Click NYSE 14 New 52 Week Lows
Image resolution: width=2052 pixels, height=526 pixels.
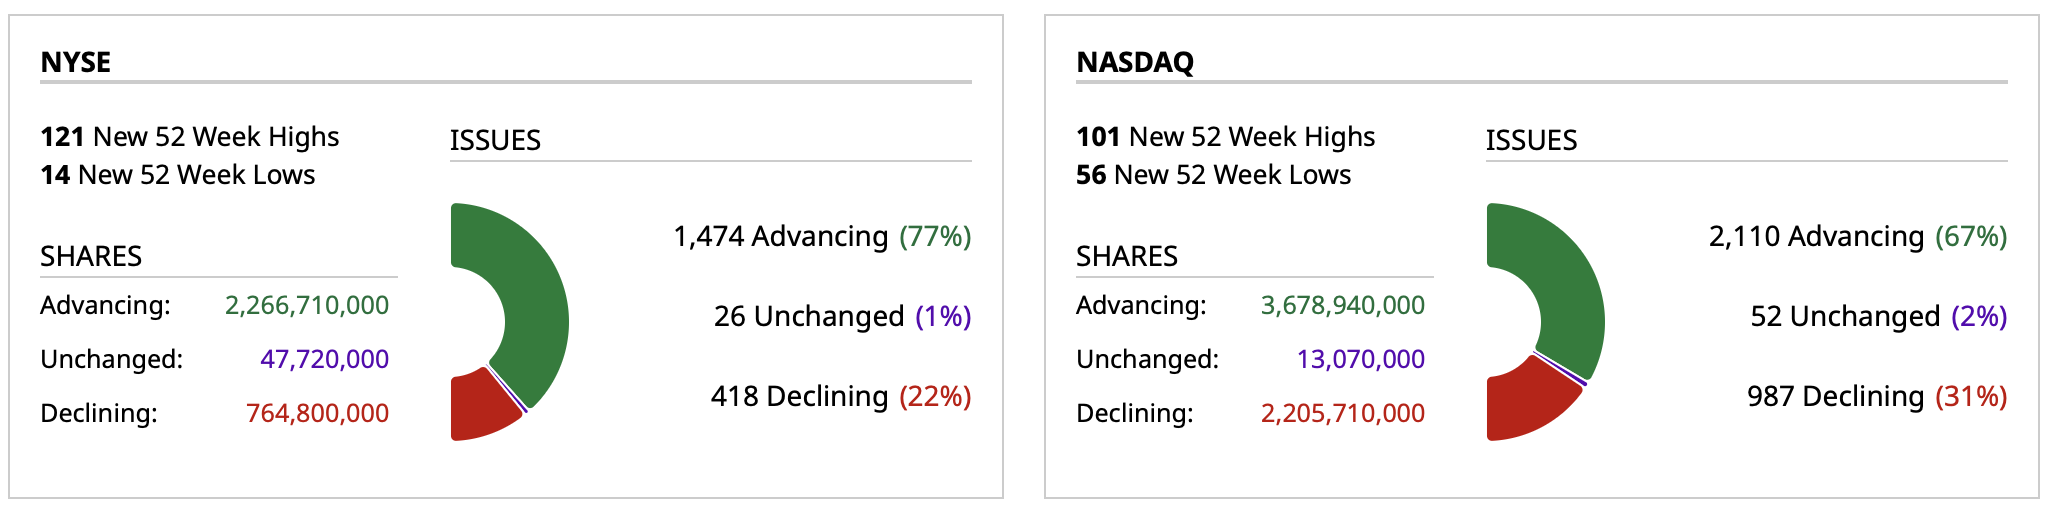pos(178,175)
